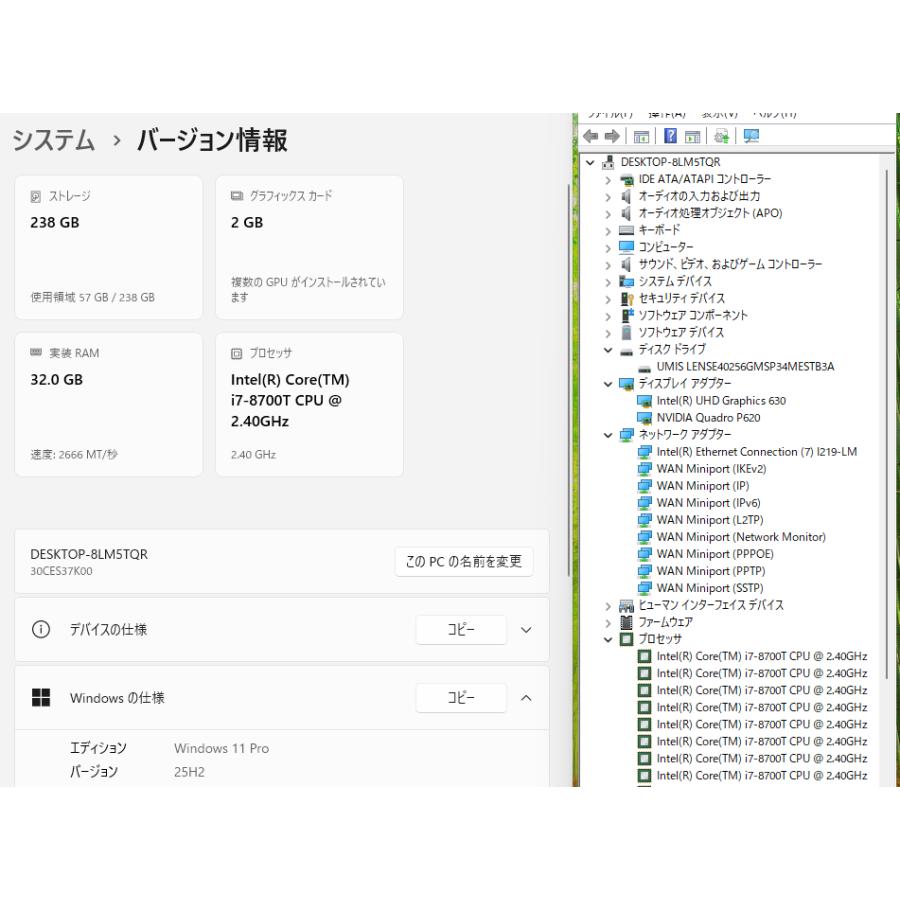Select NVIDIA Quadro P620 entry

click(x=708, y=418)
